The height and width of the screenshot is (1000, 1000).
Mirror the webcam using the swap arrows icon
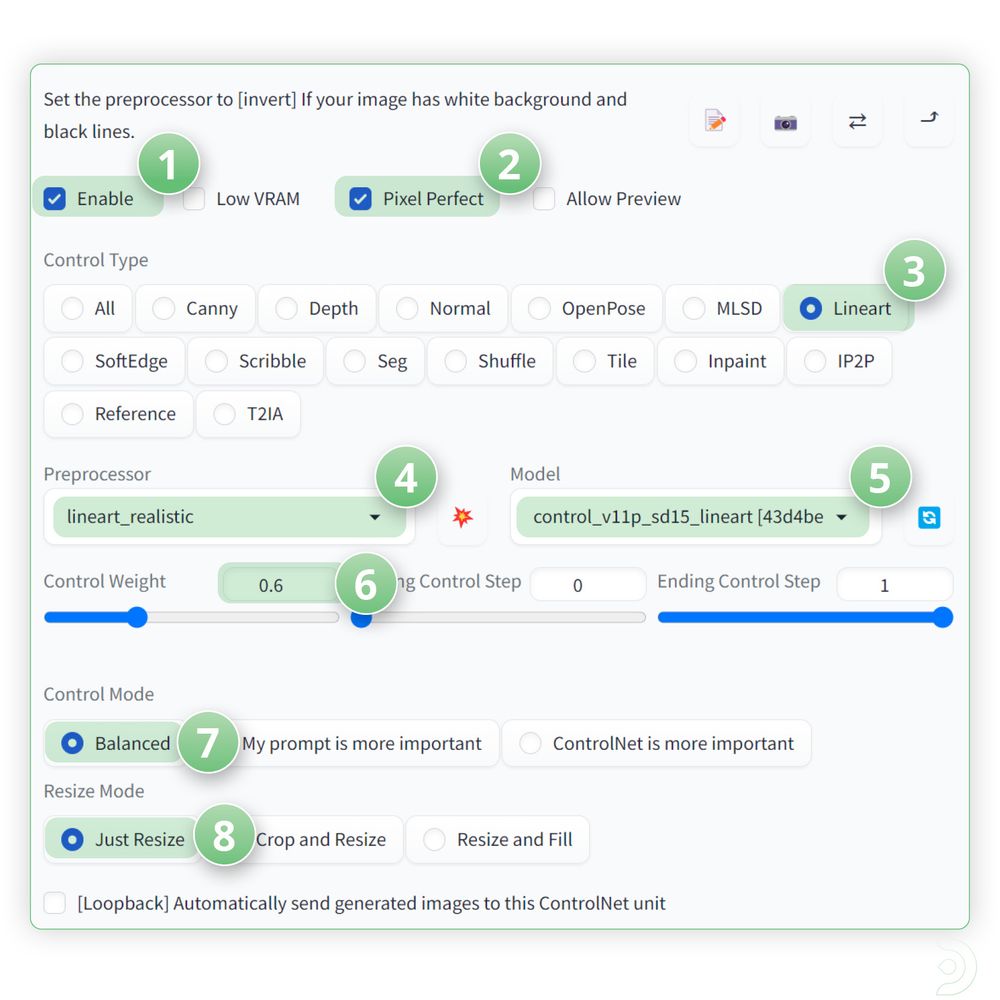tap(857, 120)
